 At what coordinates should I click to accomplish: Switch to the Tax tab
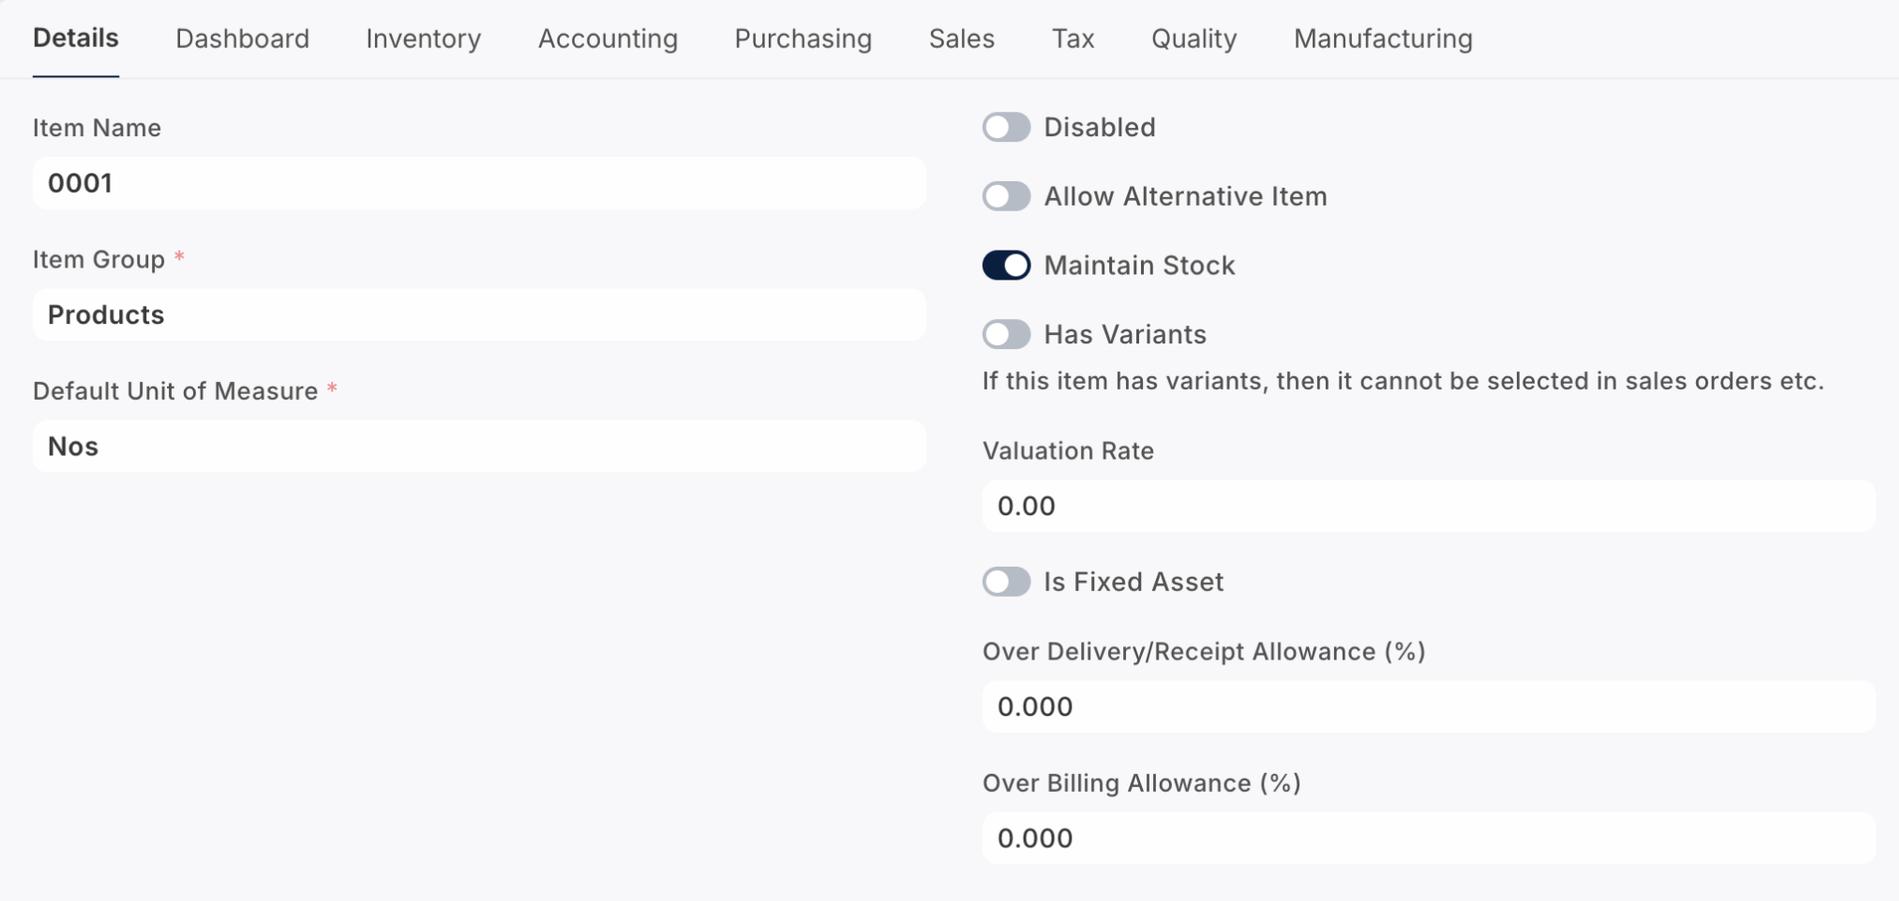click(1073, 38)
